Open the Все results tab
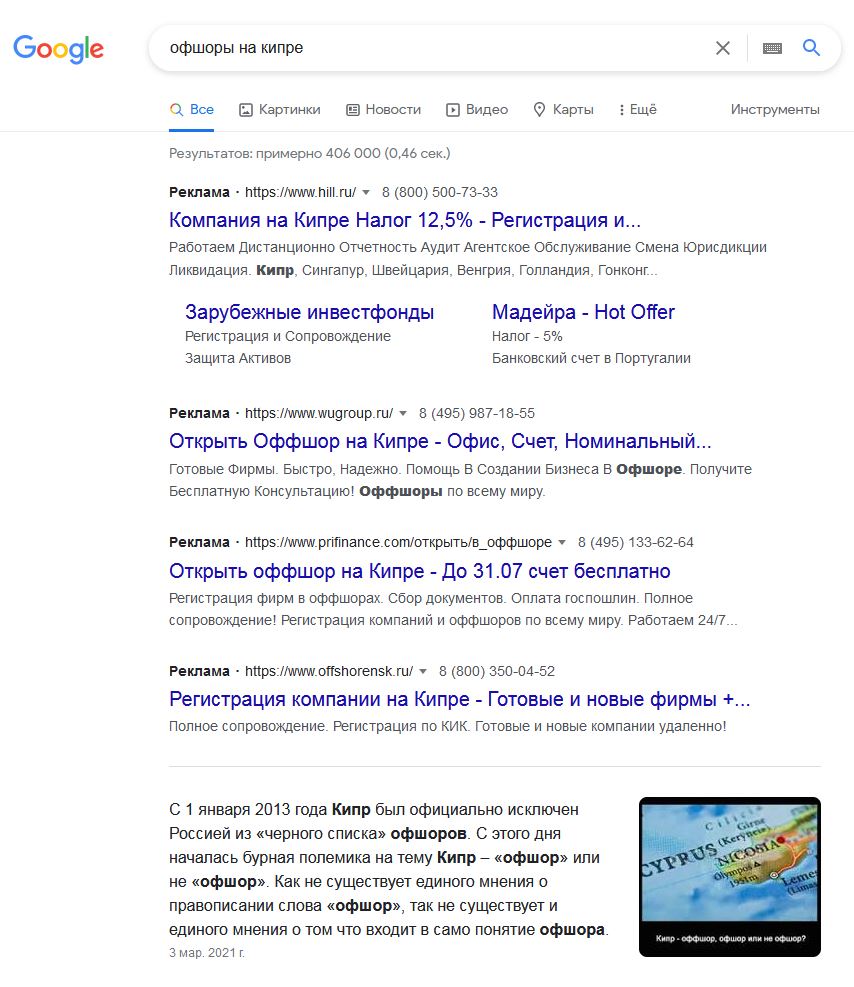The height and width of the screenshot is (987, 854). (x=192, y=110)
